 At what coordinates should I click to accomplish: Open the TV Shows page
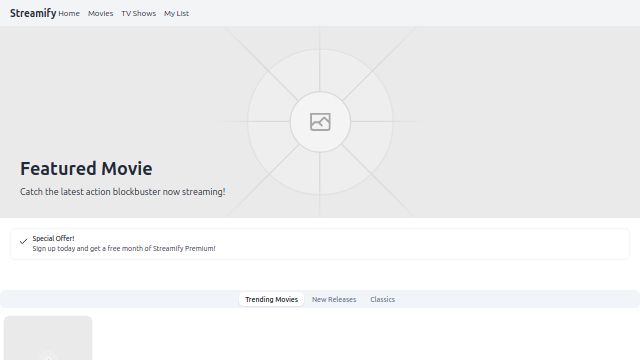pos(138,13)
